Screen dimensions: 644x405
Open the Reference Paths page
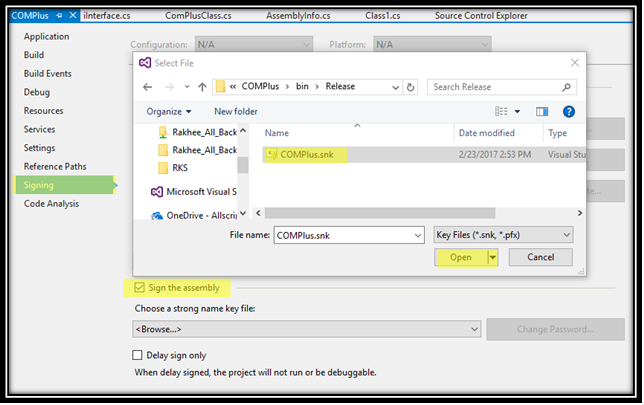coord(55,166)
